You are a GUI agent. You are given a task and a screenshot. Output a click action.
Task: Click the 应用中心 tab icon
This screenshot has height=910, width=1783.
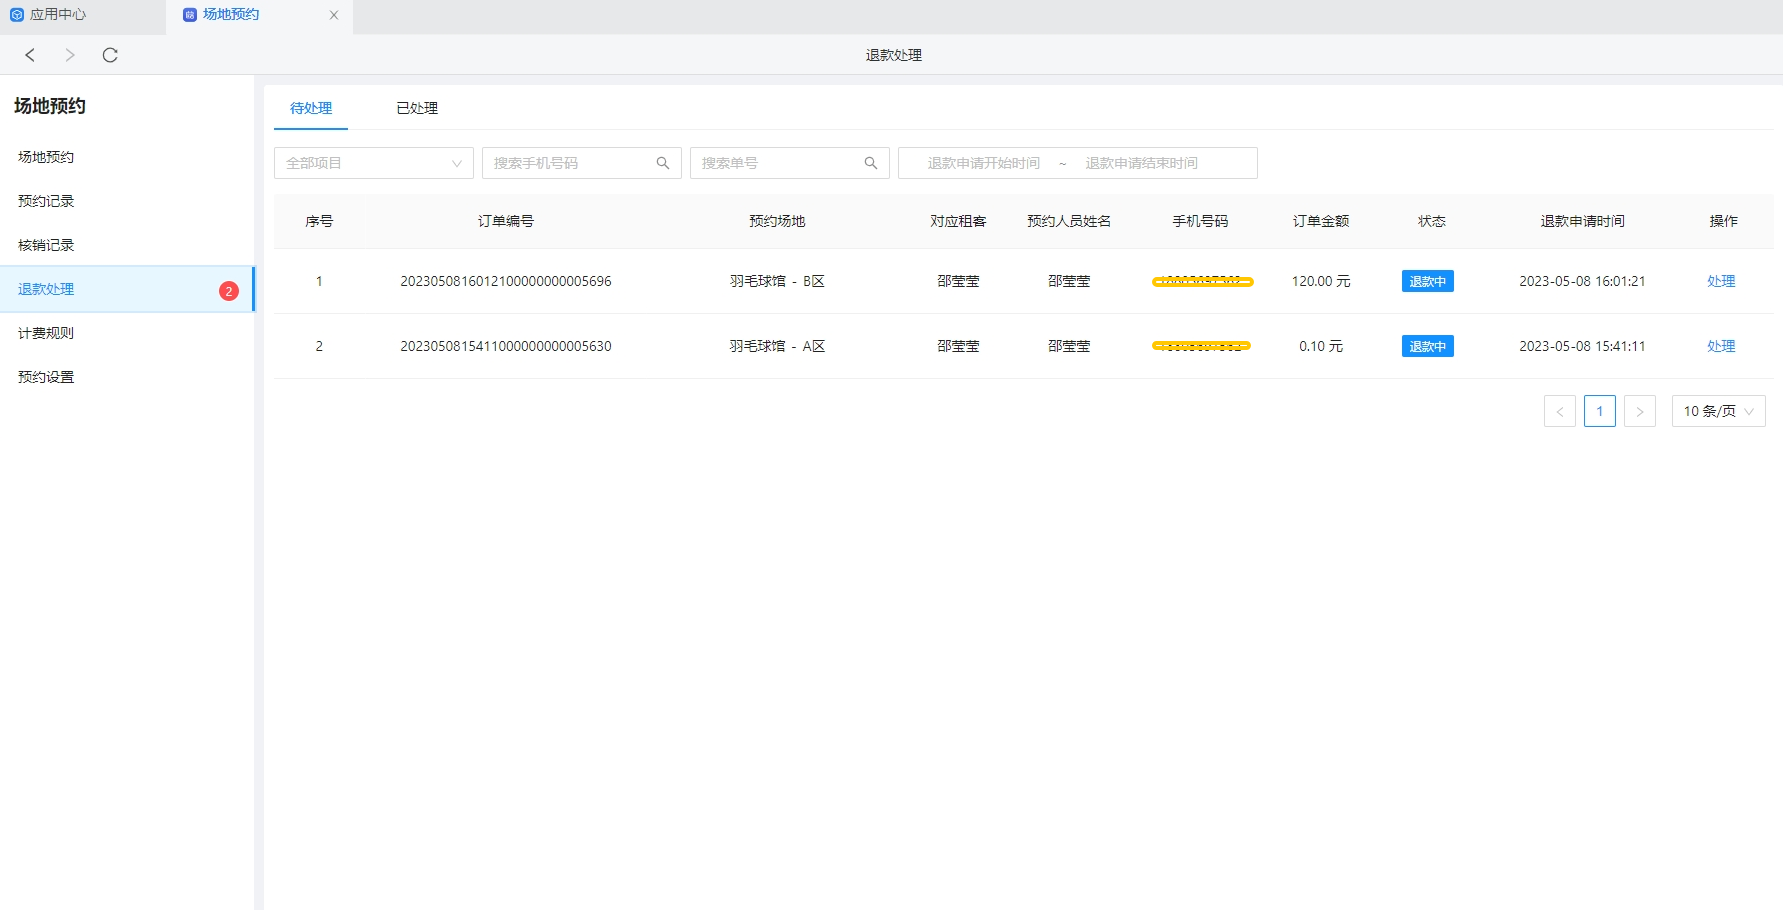[17, 15]
